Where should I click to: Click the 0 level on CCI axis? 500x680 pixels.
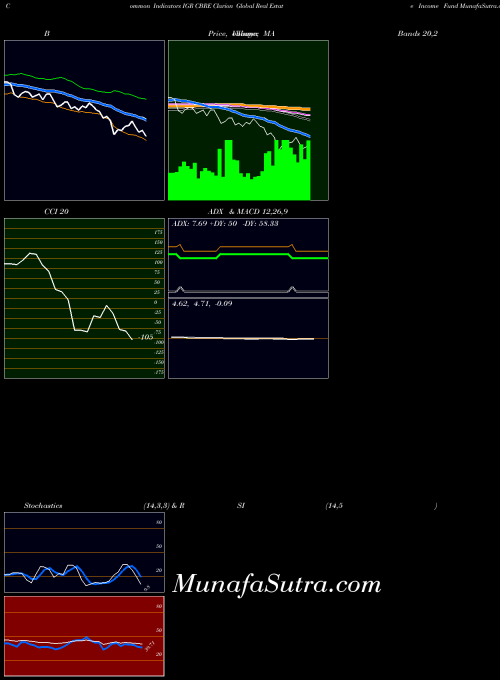tap(156, 302)
